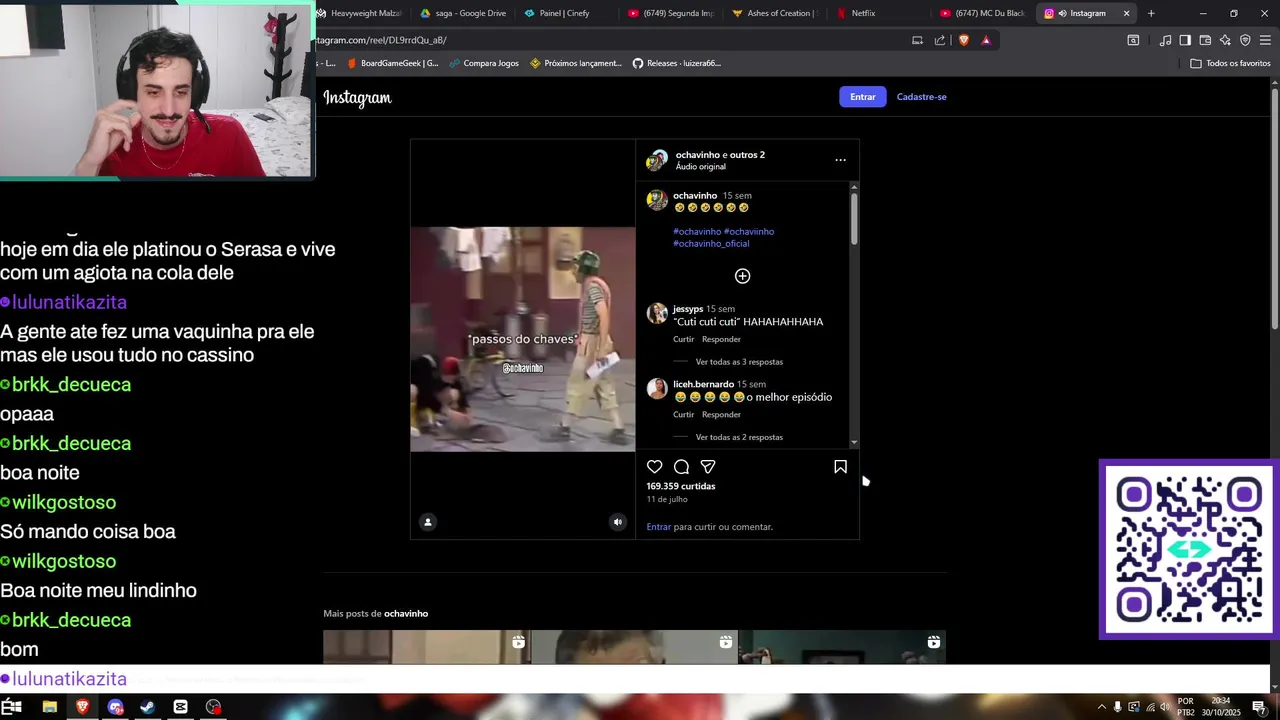
Task: Open the Próximos lançamentos bookmark
Action: (x=575, y=63)
